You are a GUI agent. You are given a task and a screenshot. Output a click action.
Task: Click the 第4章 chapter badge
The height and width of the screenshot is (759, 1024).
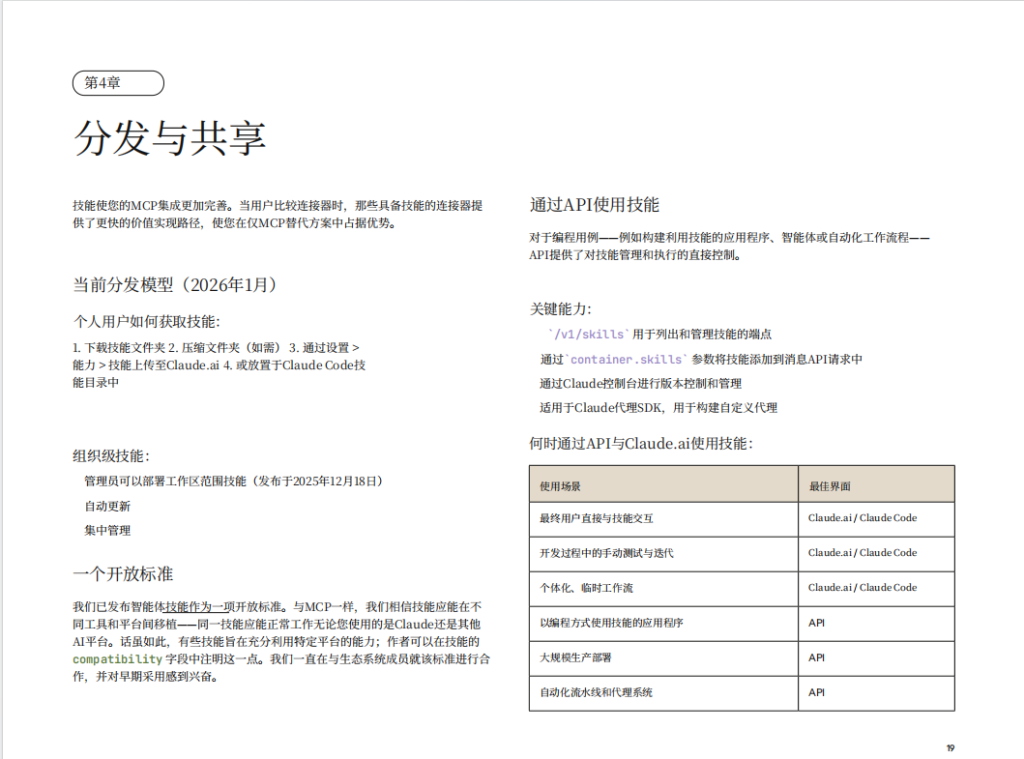[118, 83]
